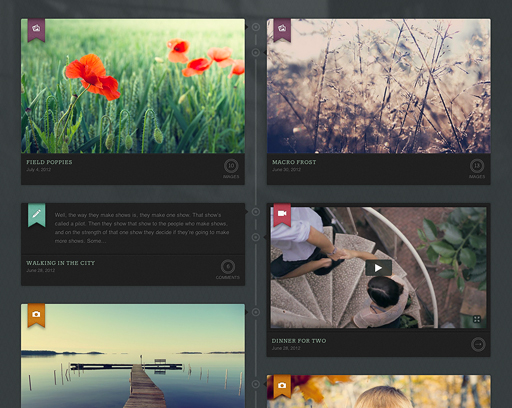Open the Dinner For Two title

tap(299, 341)
